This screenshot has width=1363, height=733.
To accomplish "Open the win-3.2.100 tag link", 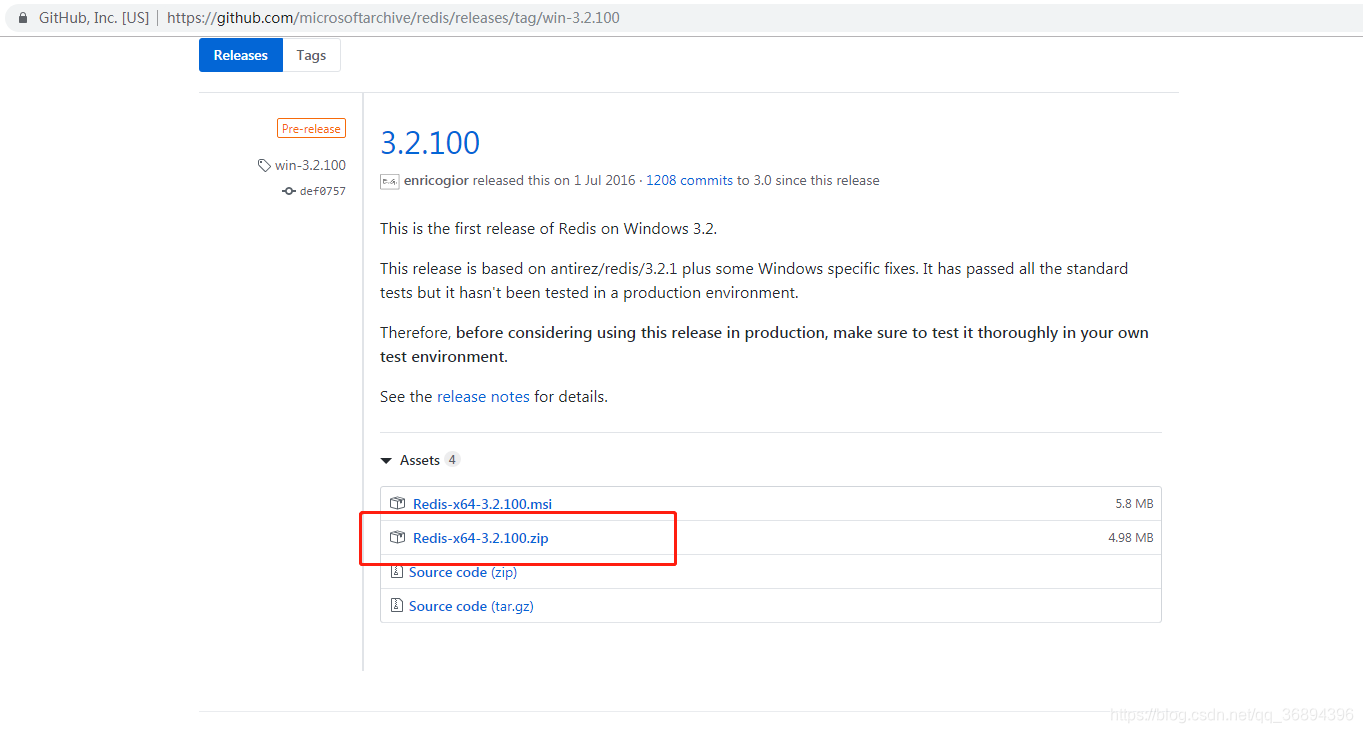I will coord(310,165).
